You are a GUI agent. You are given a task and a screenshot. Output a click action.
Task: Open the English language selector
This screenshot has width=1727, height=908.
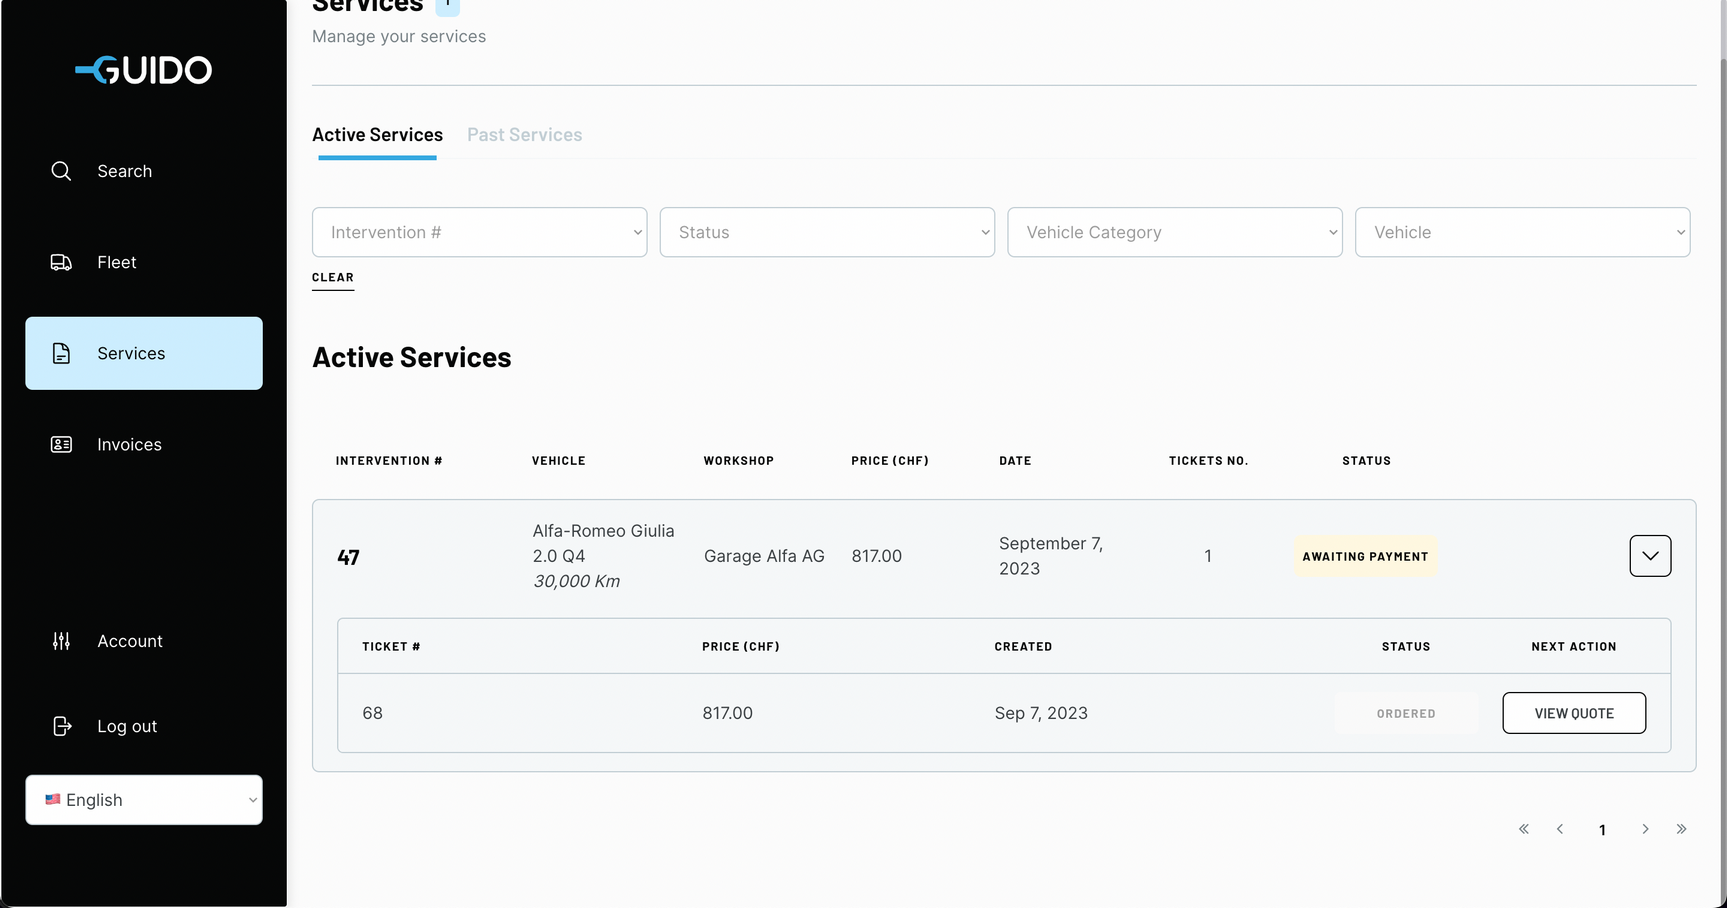(x=144, y=800)
